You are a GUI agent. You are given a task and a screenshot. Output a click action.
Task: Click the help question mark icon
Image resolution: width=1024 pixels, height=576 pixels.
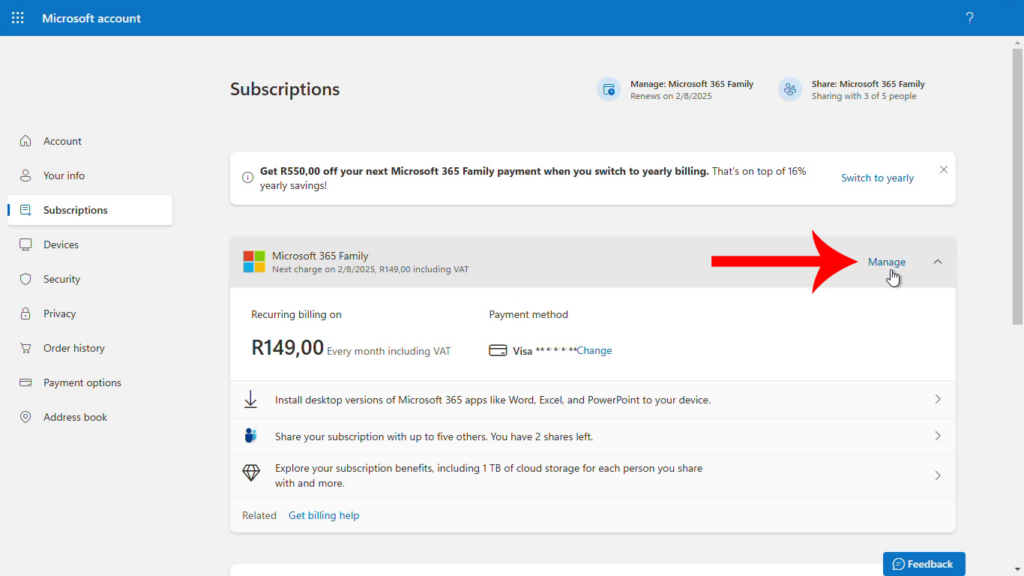[968, 17]
